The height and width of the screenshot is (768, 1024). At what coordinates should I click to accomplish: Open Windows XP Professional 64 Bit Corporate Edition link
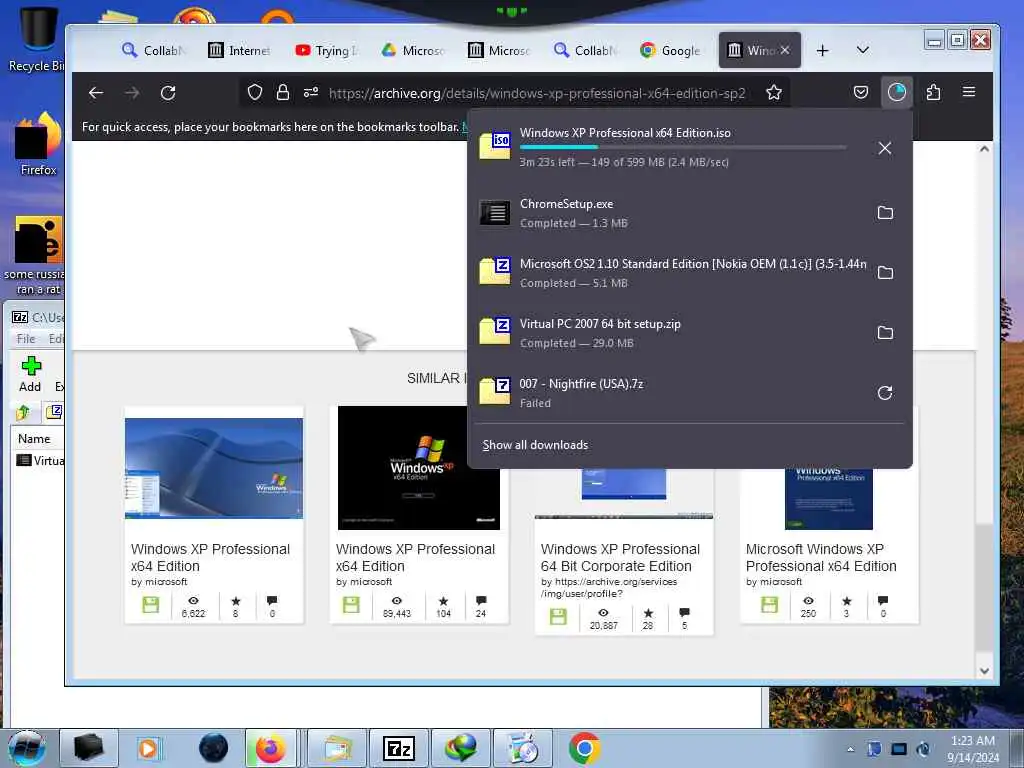click(620, 558)
